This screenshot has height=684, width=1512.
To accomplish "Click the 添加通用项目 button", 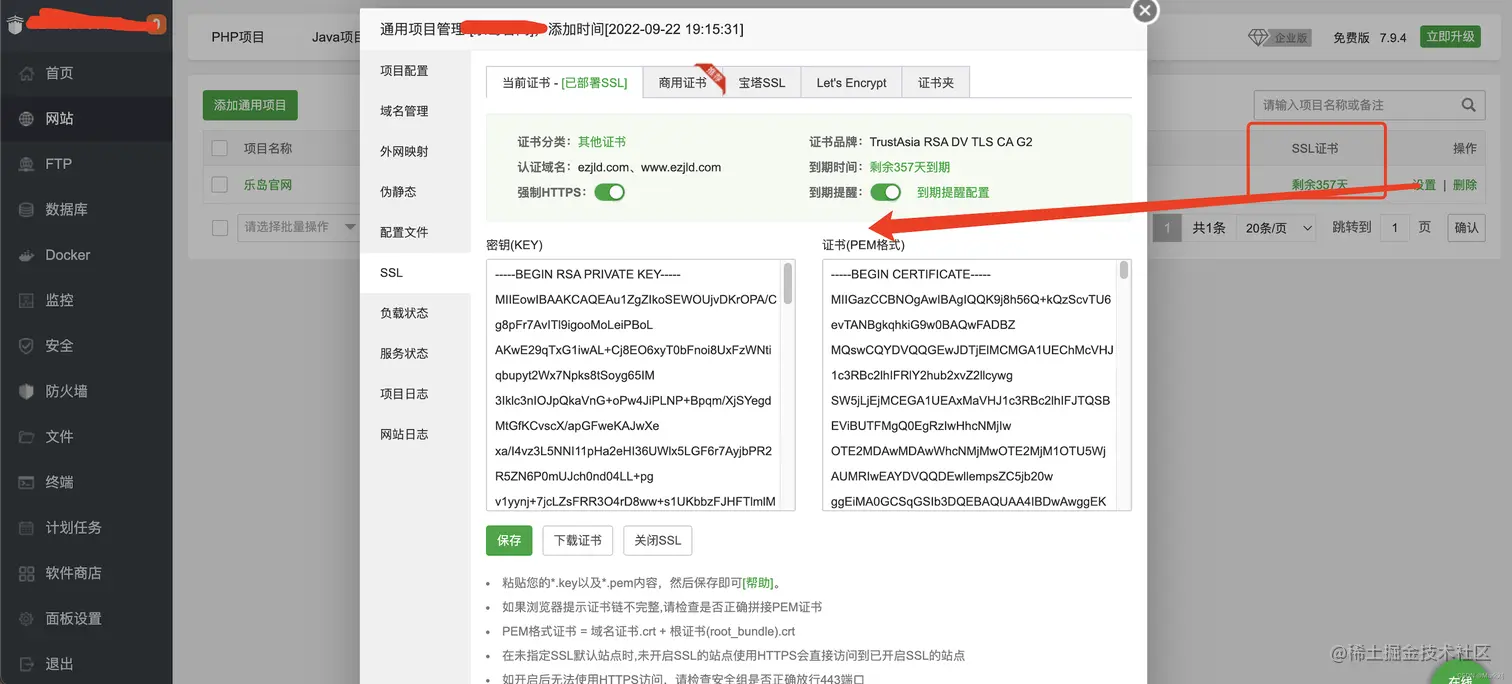I will click(x=250, y=105).
